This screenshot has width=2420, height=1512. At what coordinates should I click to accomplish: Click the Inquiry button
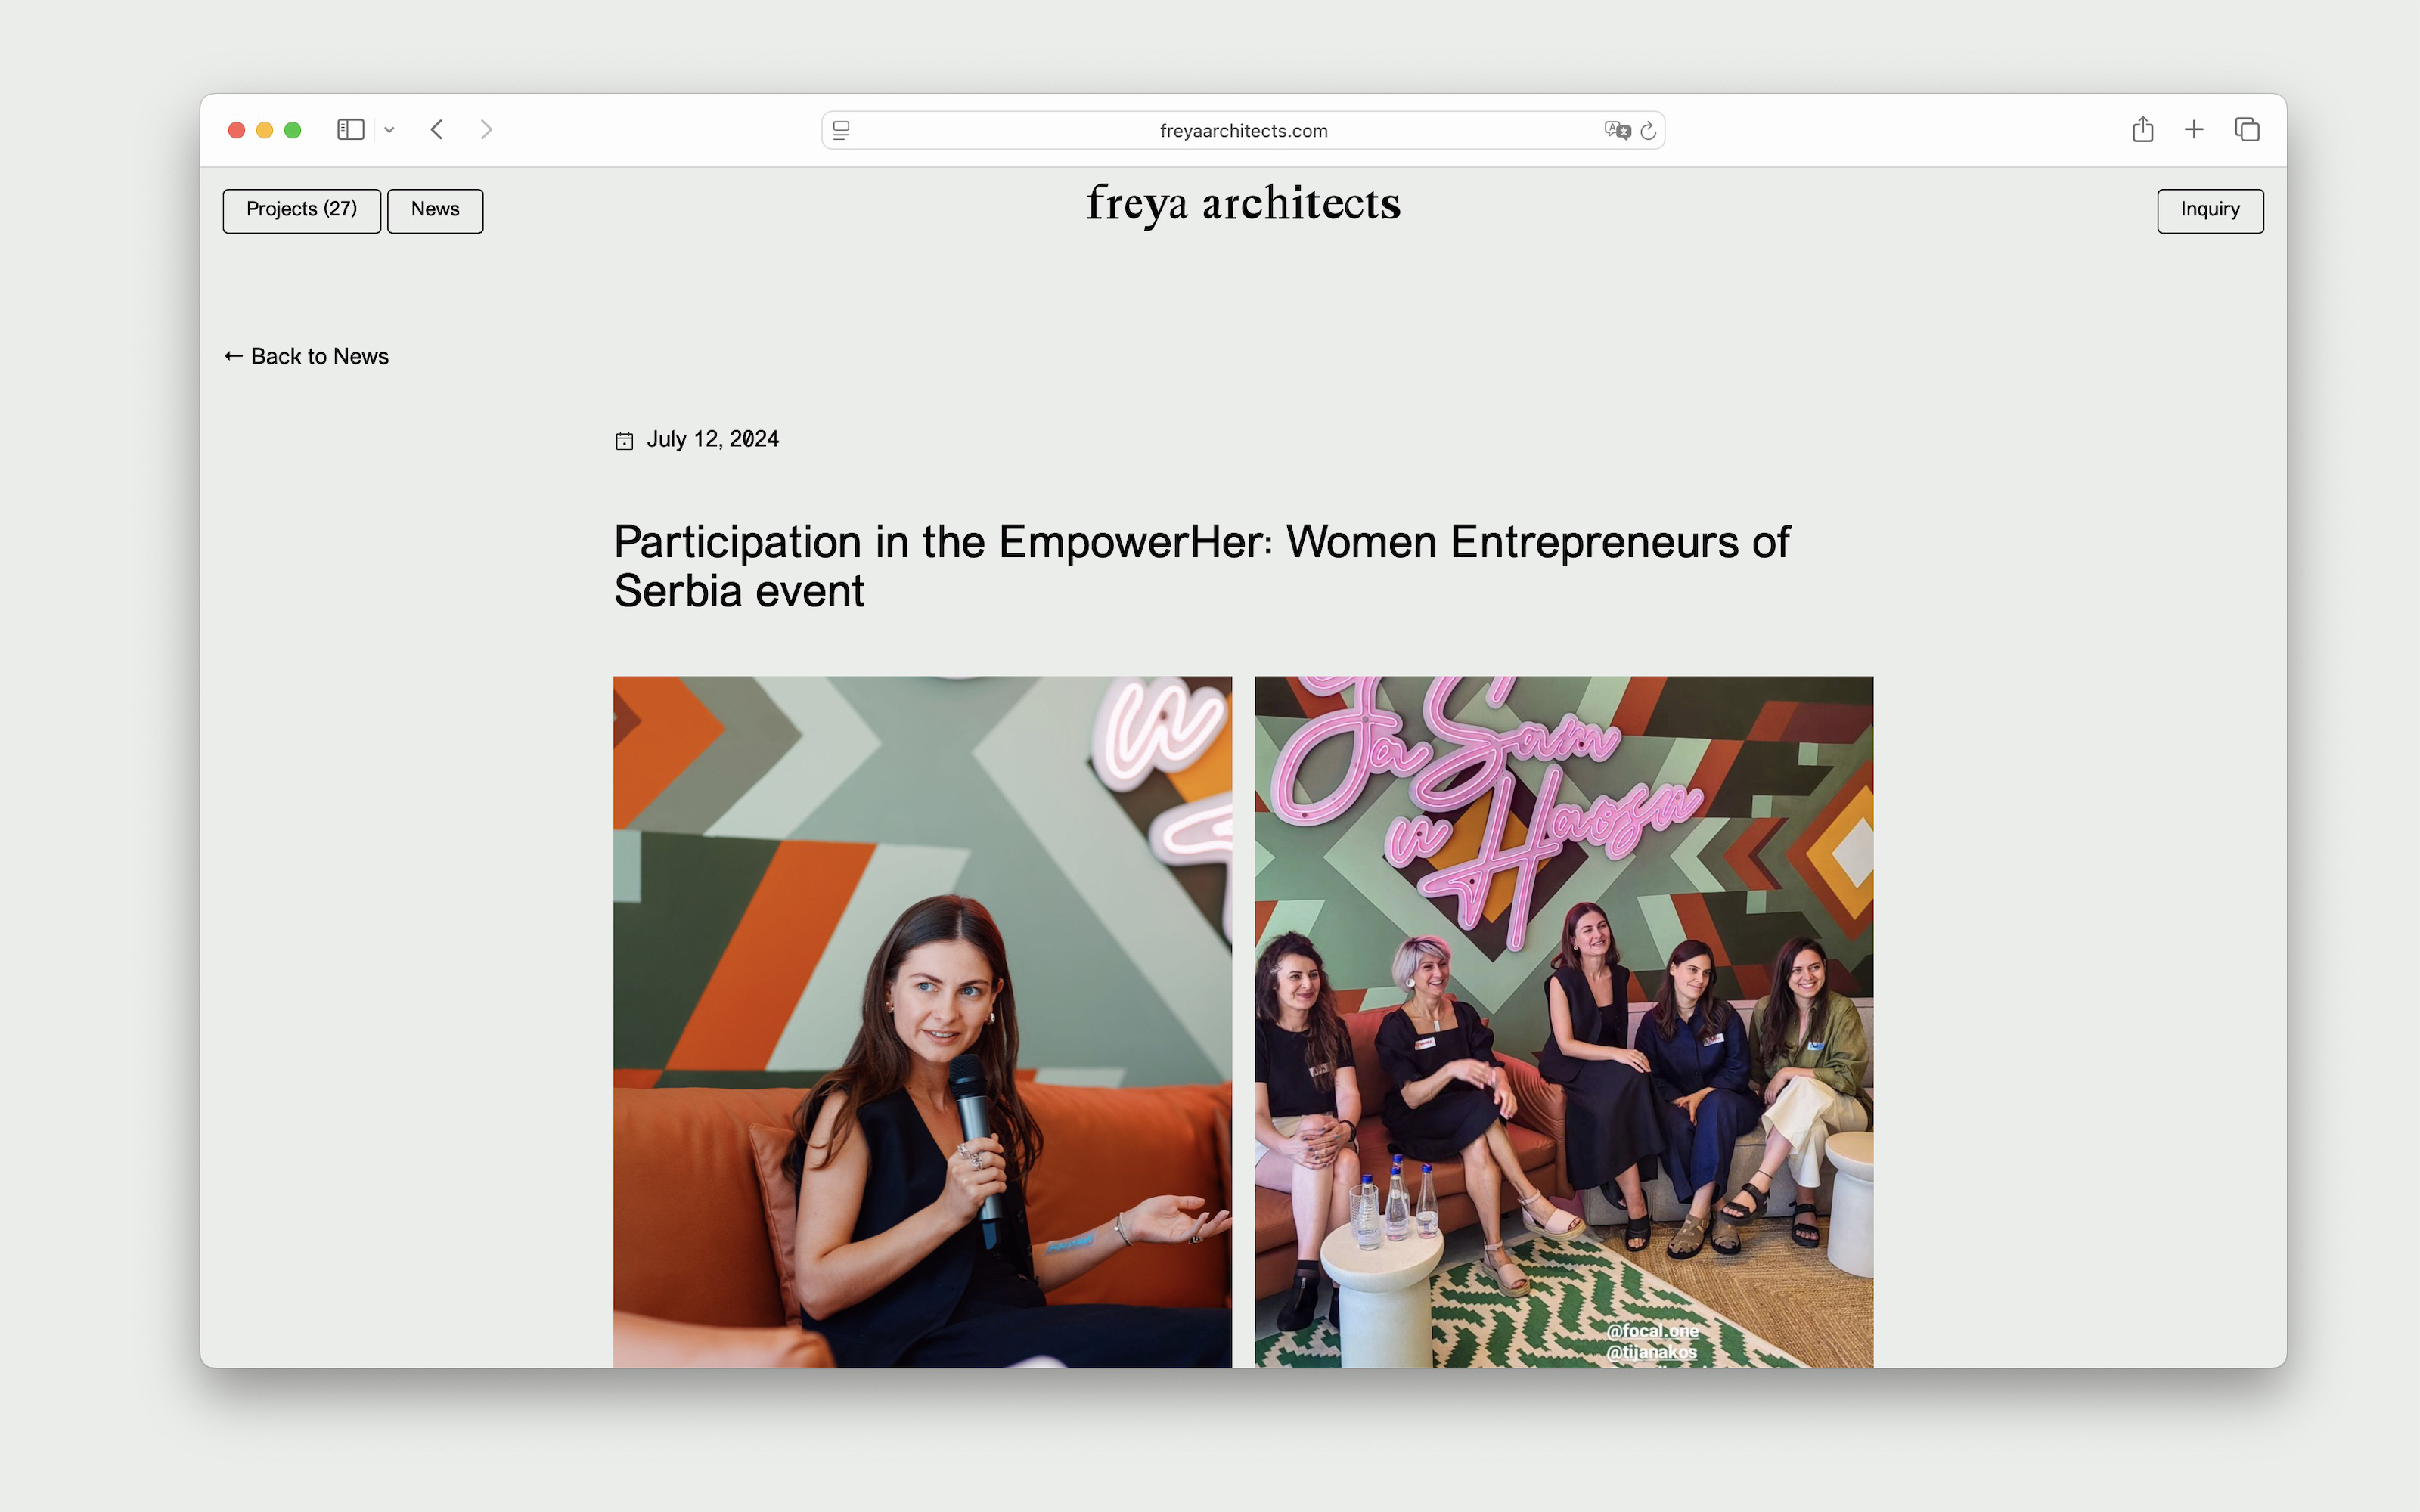click(x=2210, y=210)
